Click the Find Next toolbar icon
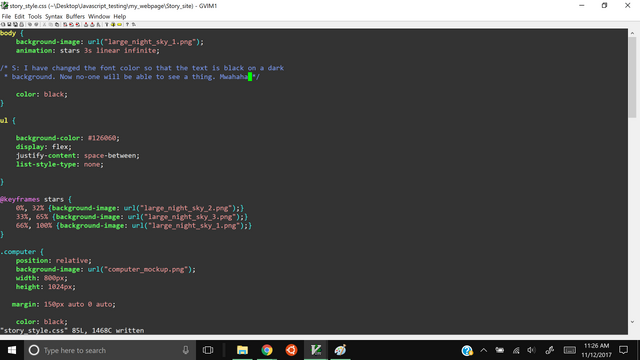This screenshot has height=360, width=640. [71, 24]
